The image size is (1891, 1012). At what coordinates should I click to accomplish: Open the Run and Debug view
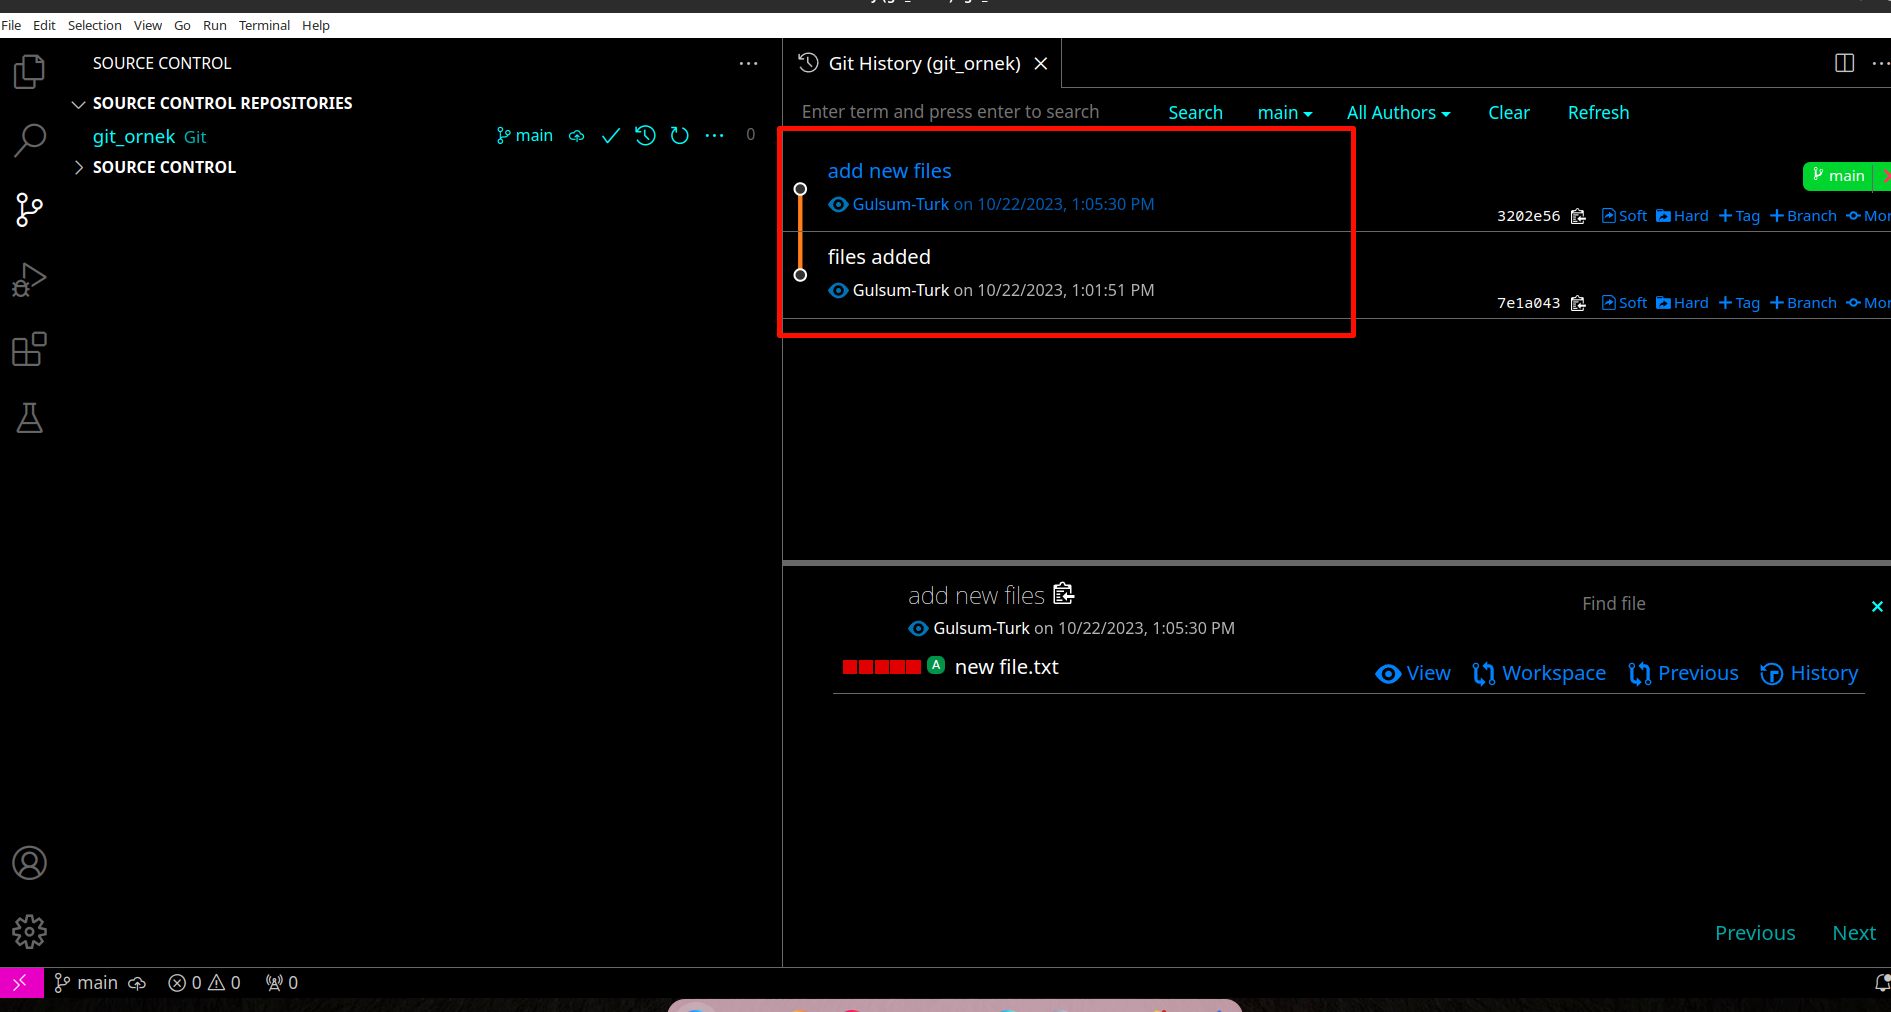29,280
